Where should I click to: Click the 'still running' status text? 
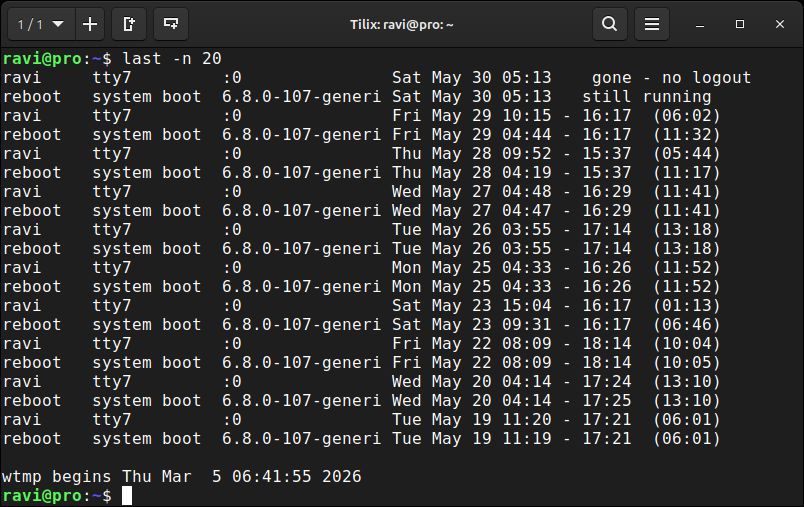point(646,96)
